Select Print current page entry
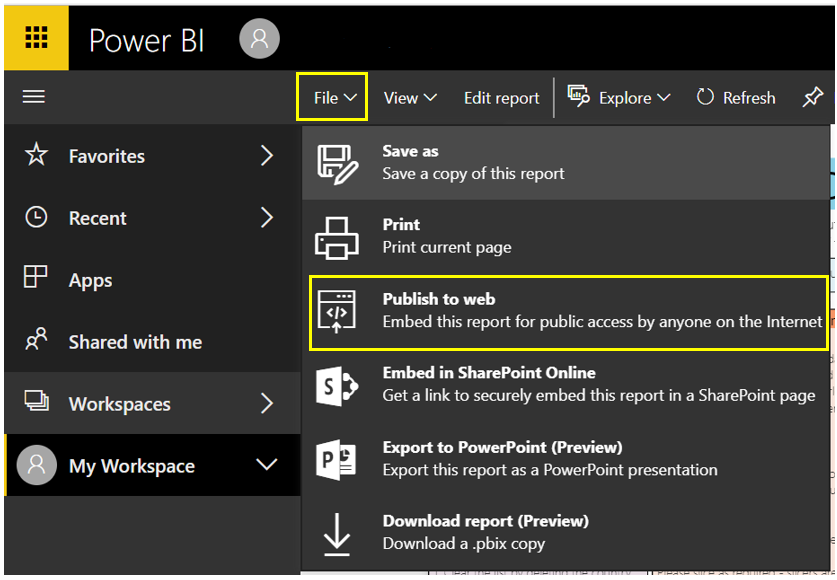Image resolution: width=837 pixels, height=580 pixels. point(565,237)
